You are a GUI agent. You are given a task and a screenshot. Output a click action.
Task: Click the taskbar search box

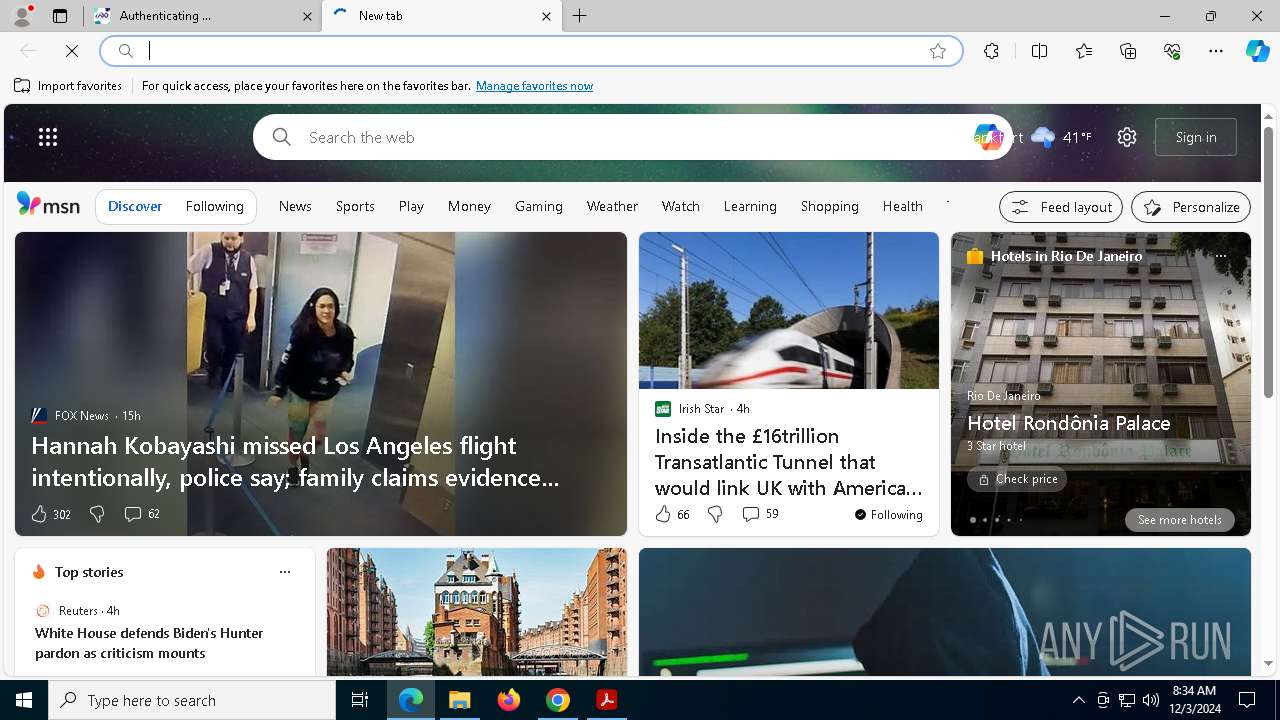pos(192,700)
